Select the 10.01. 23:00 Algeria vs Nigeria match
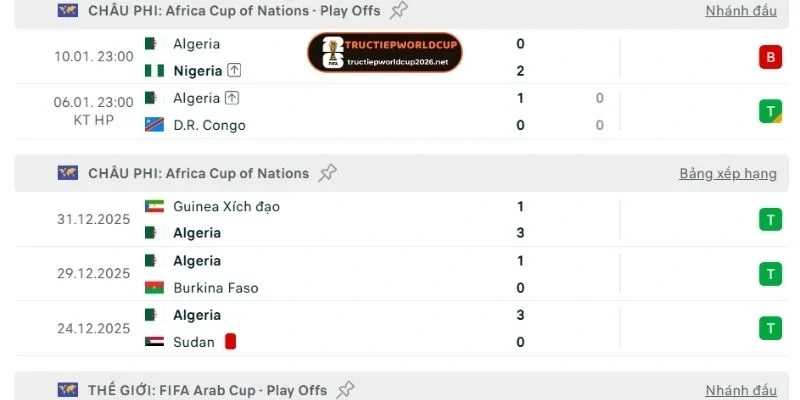 coord(94,57)
